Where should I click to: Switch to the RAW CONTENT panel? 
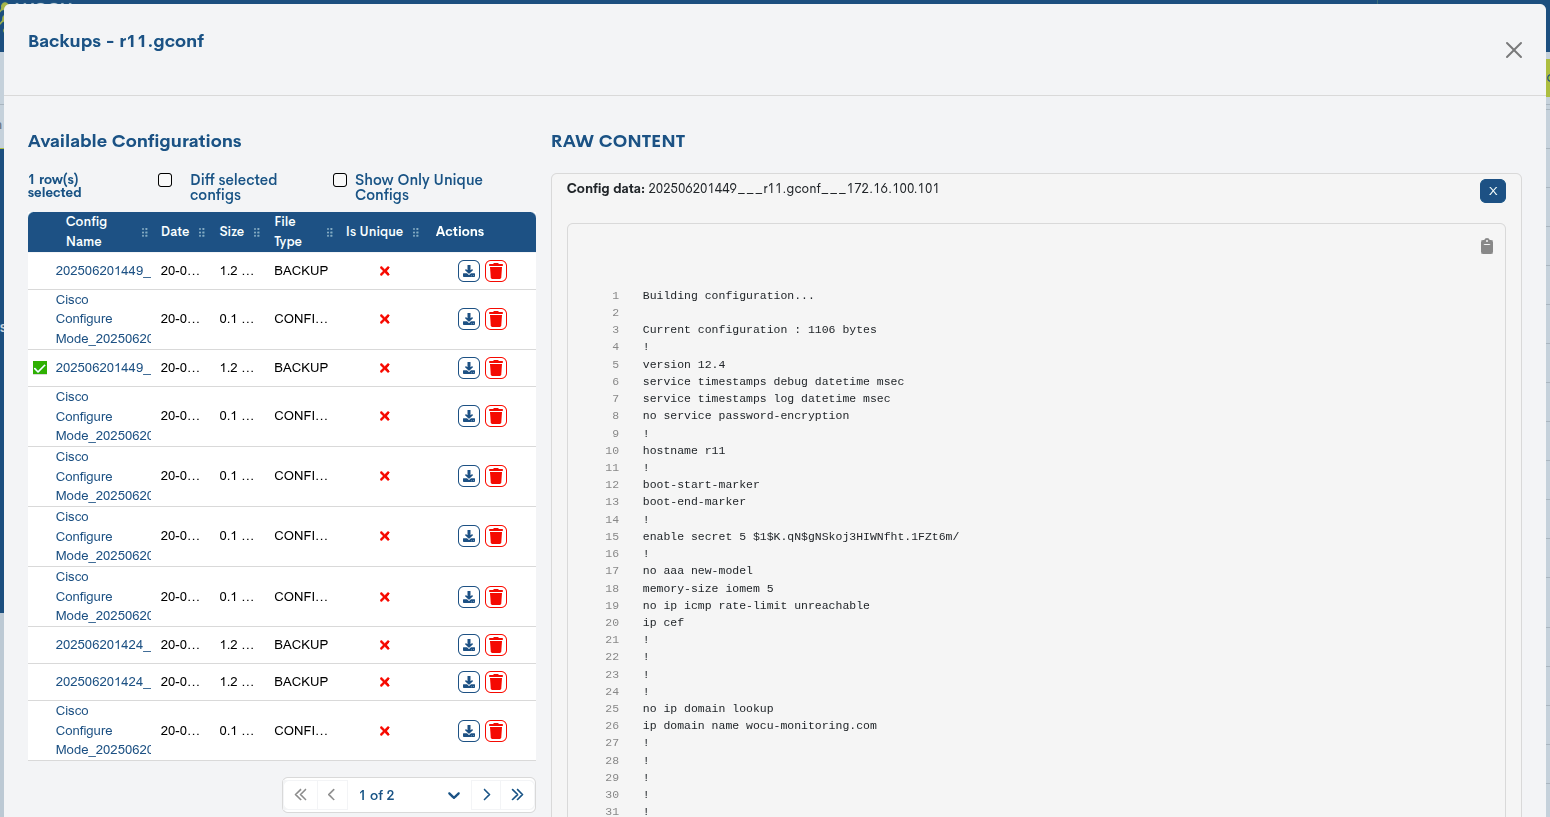pos(618,141)
